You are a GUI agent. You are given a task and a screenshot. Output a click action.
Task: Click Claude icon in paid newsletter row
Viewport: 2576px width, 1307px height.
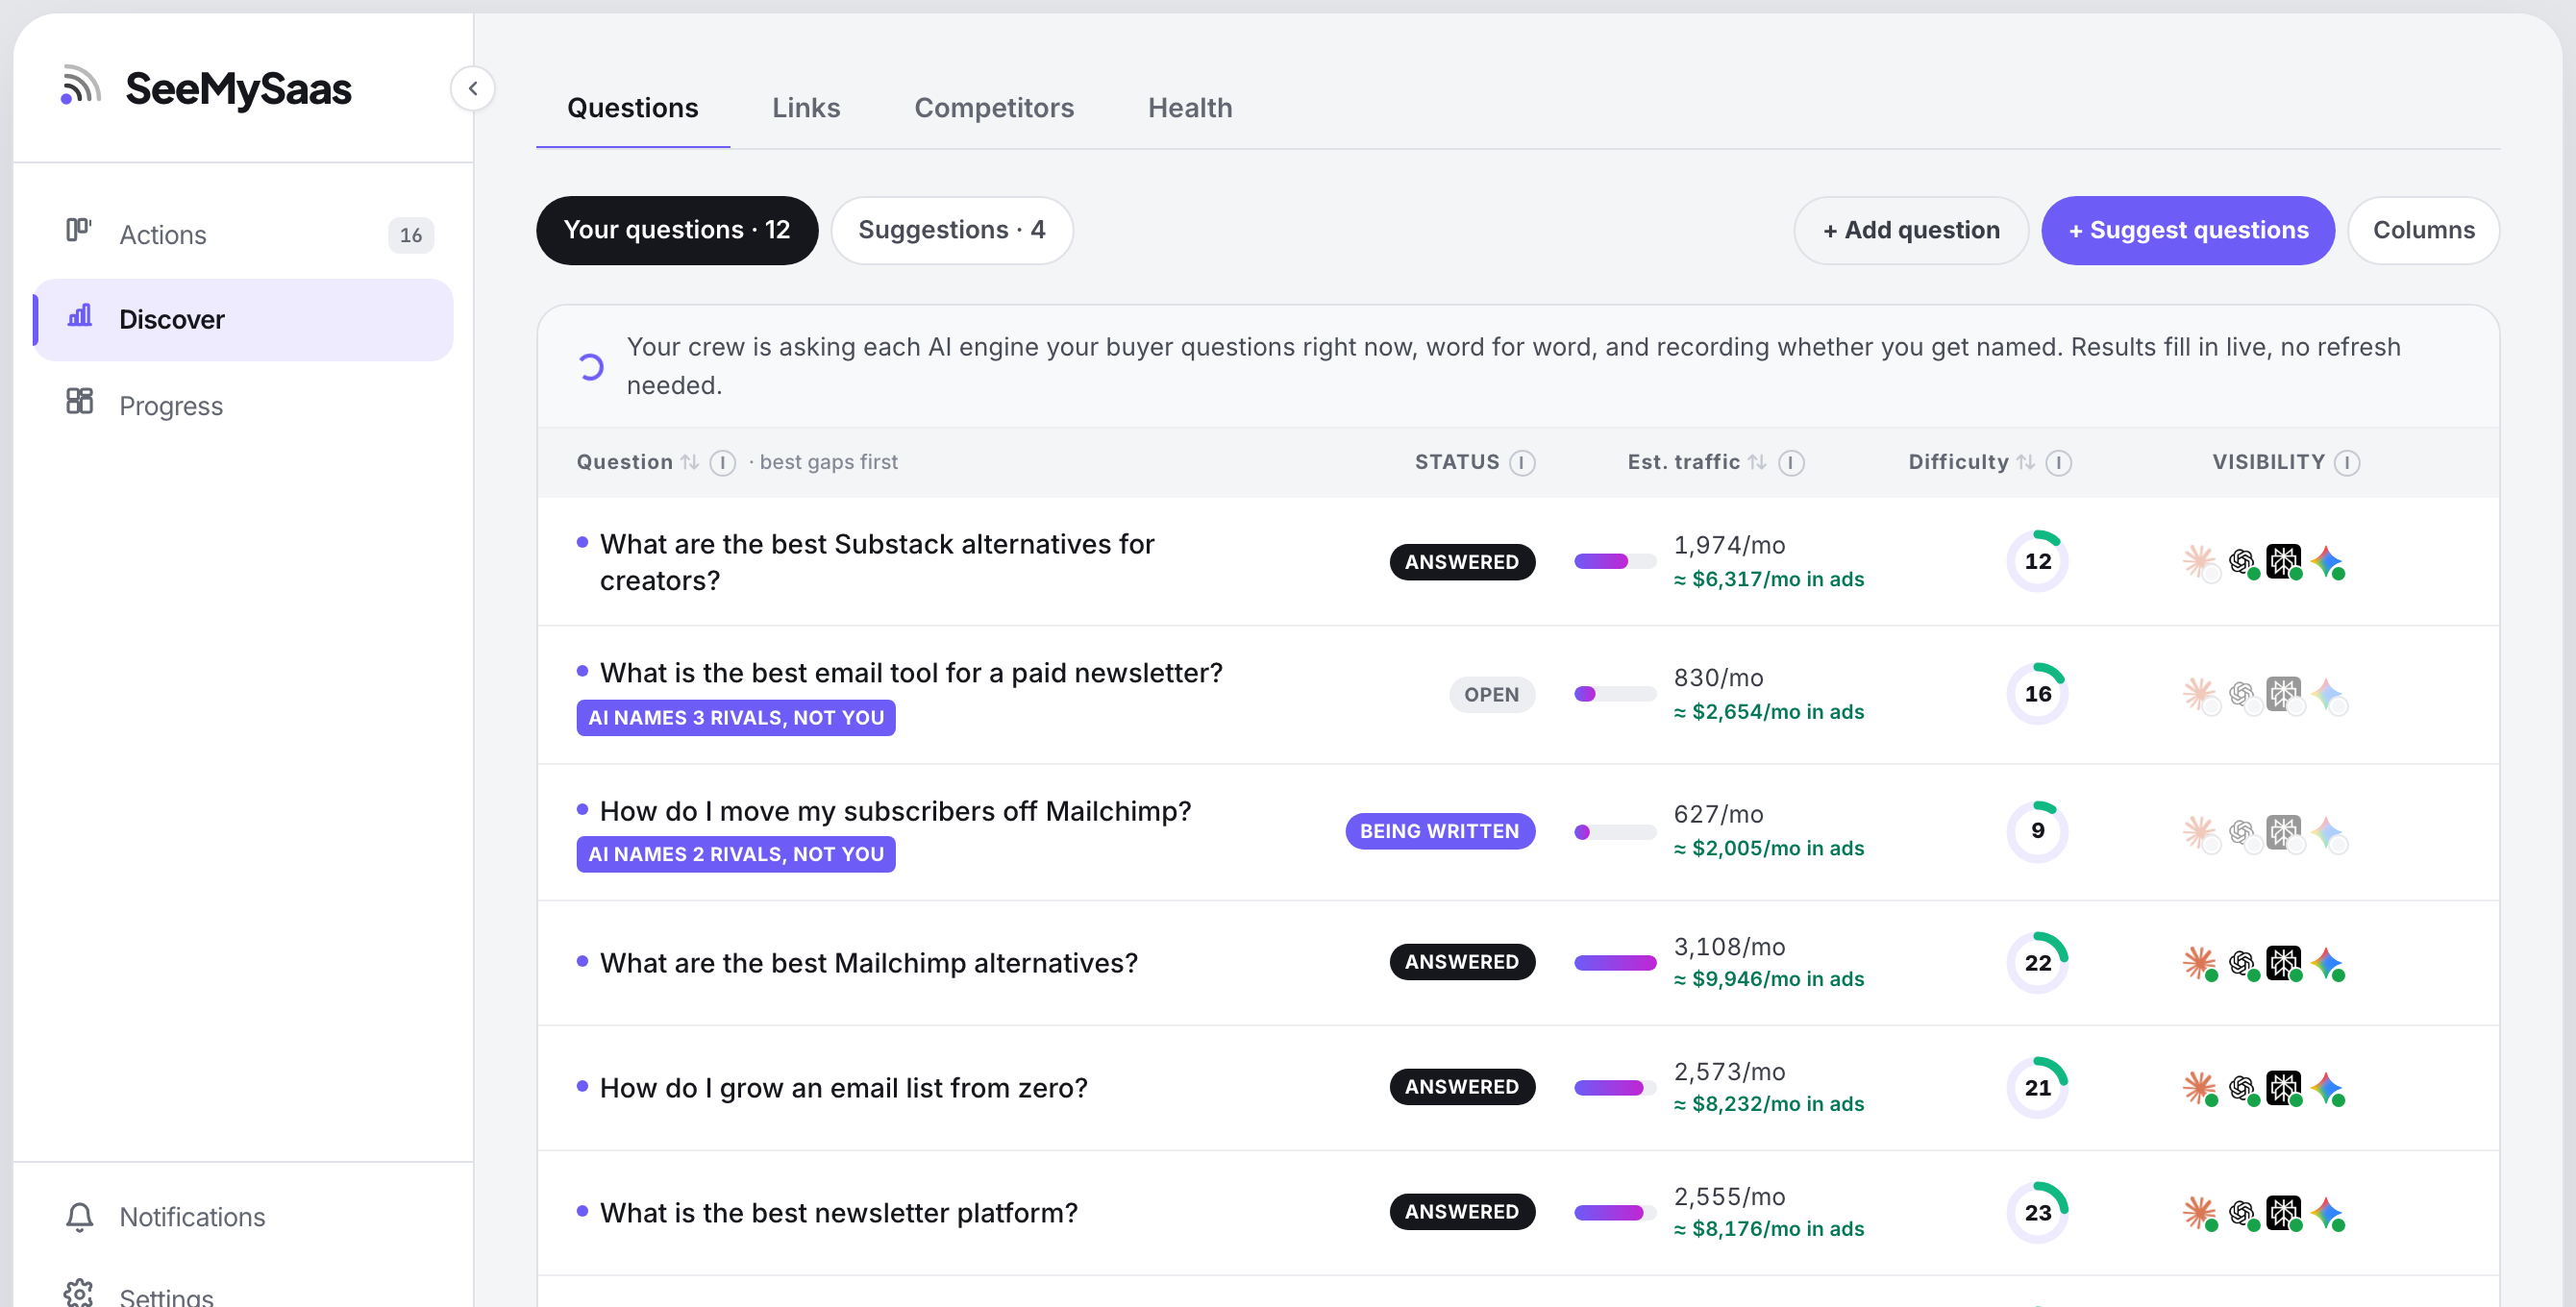(x=2199, y=694)
